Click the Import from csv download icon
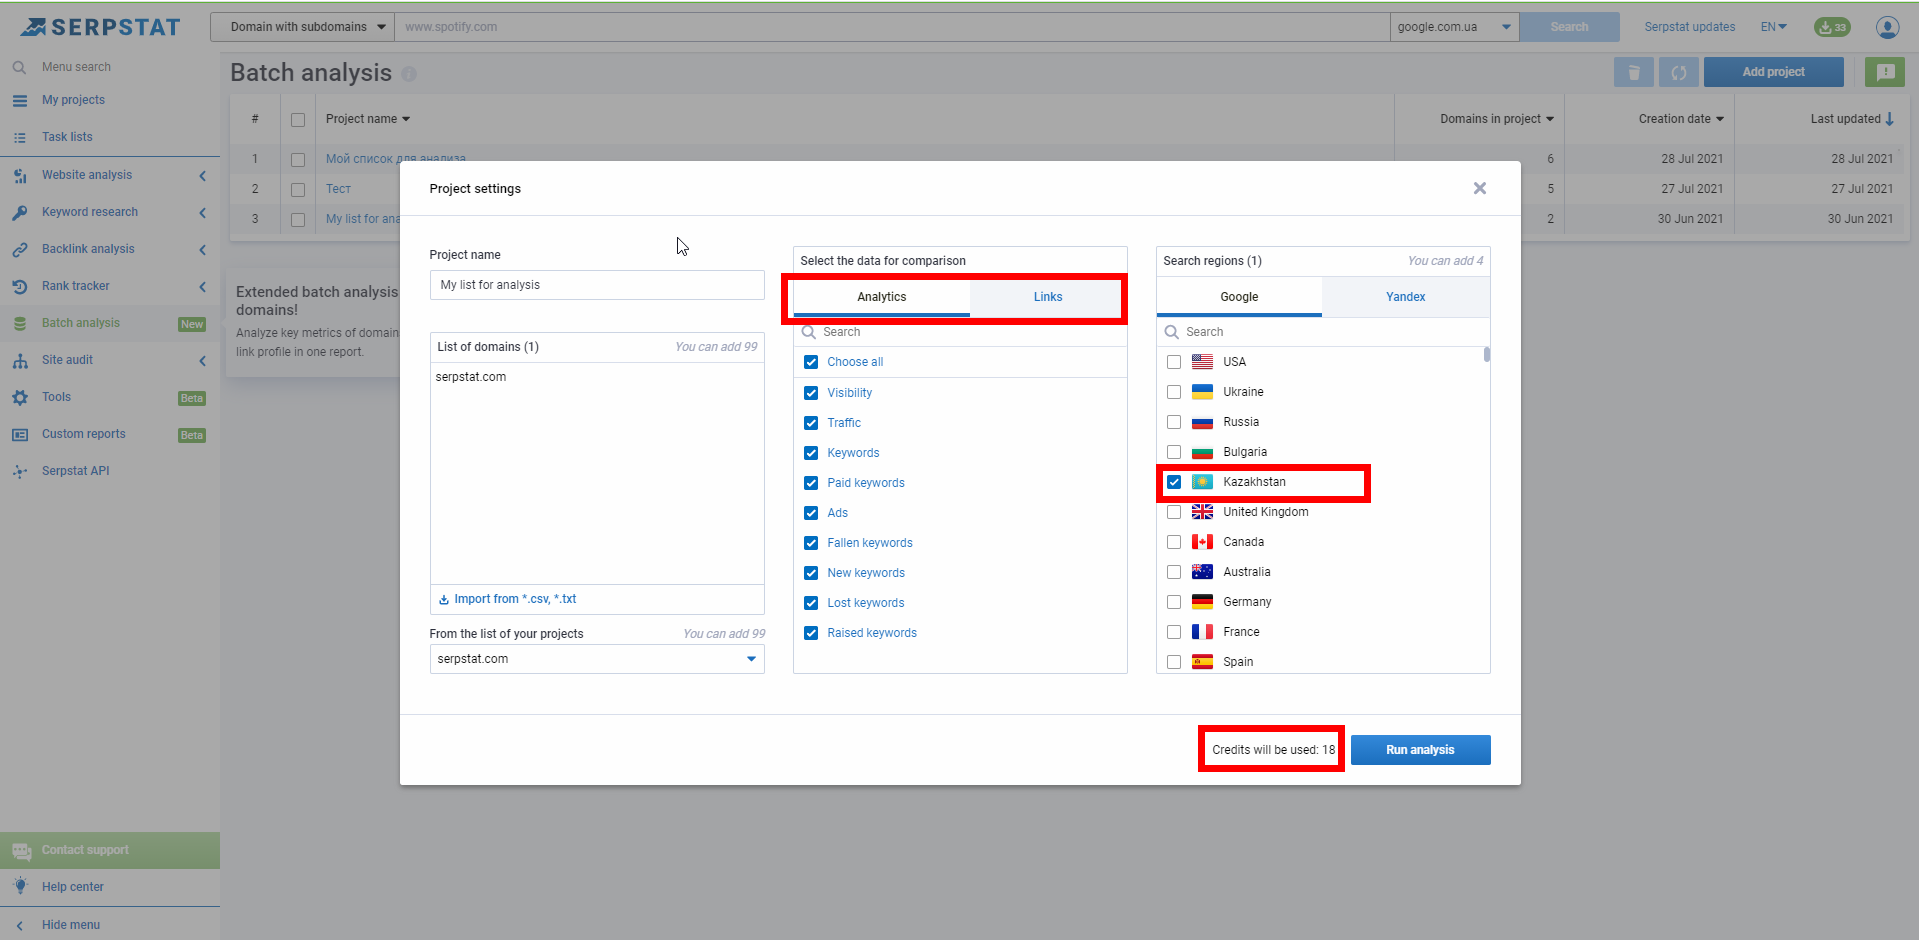This screenshot has width=1919, height=940. [444, 599]
